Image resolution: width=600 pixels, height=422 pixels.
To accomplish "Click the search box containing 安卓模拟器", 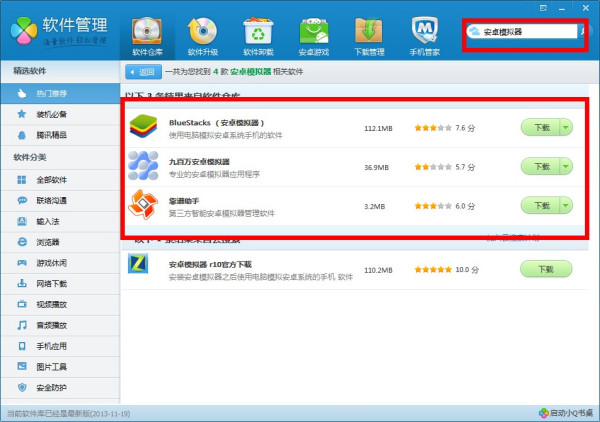I will pos(522,31).
